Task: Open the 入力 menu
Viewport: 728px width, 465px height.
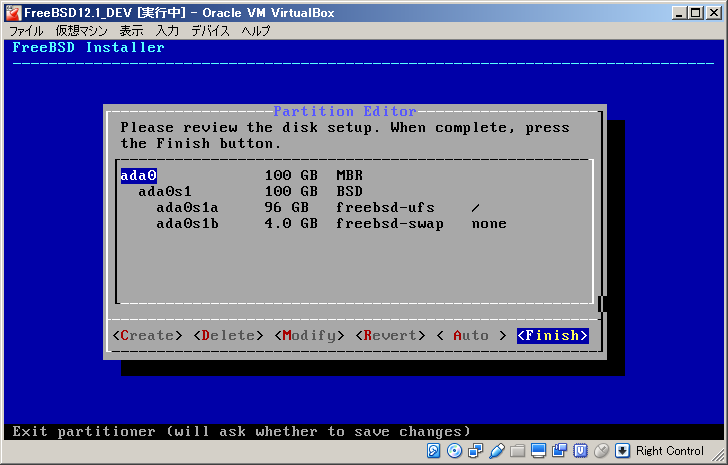Action: [167, 31]
